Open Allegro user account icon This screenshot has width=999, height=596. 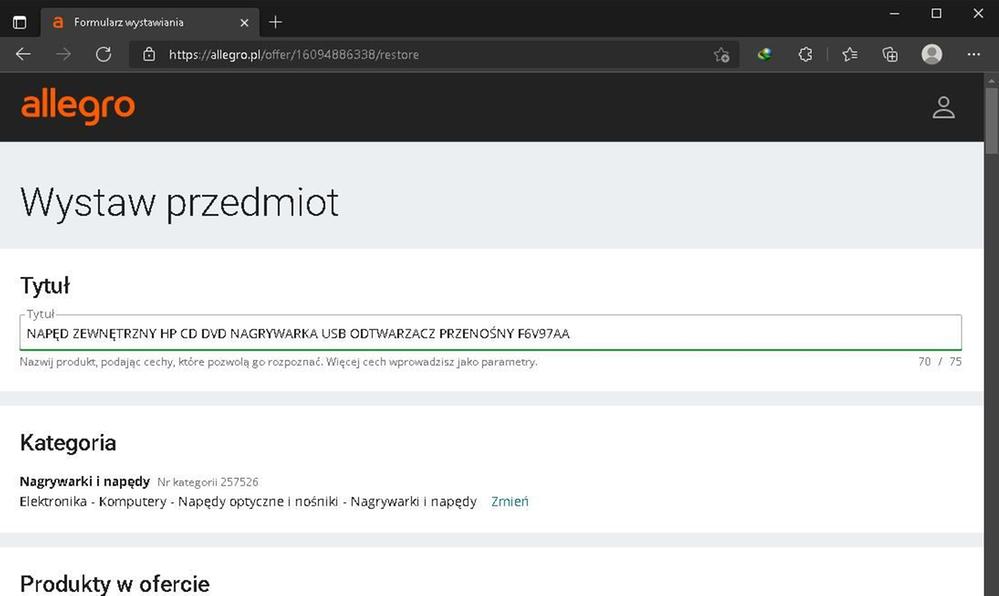pos(944,107)
